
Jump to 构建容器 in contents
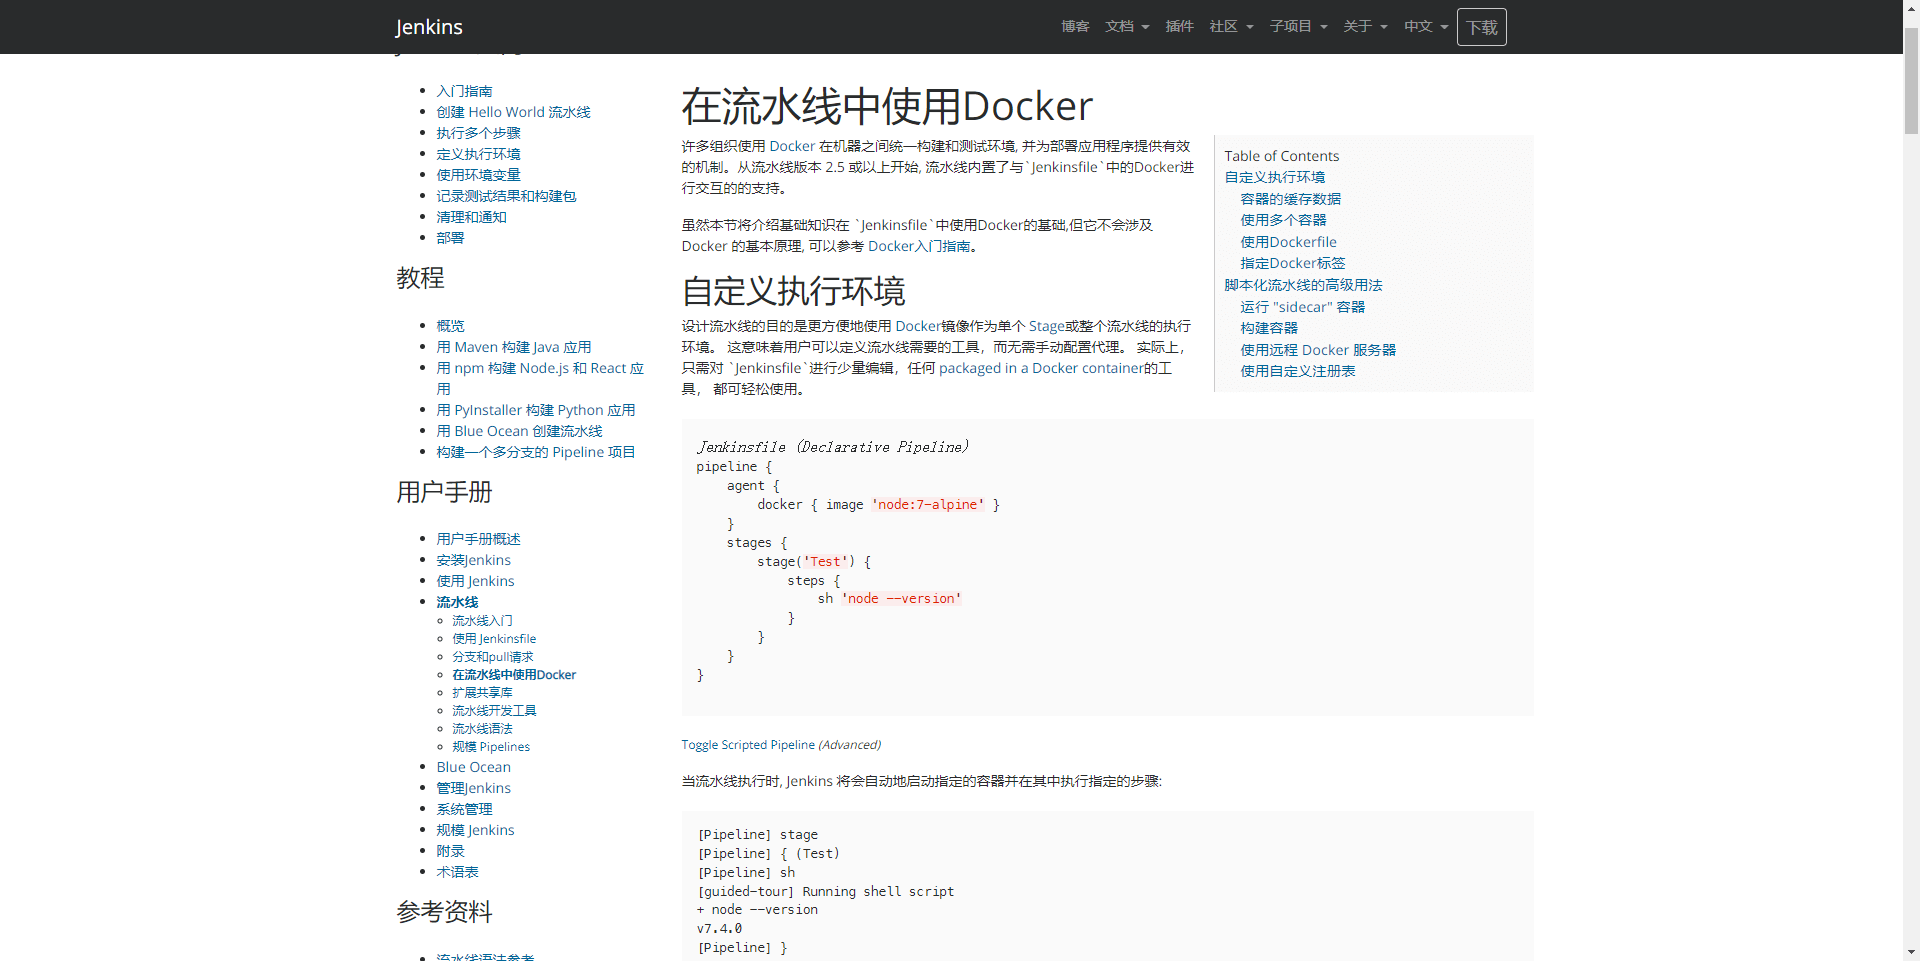click(x=1268, y=328)
